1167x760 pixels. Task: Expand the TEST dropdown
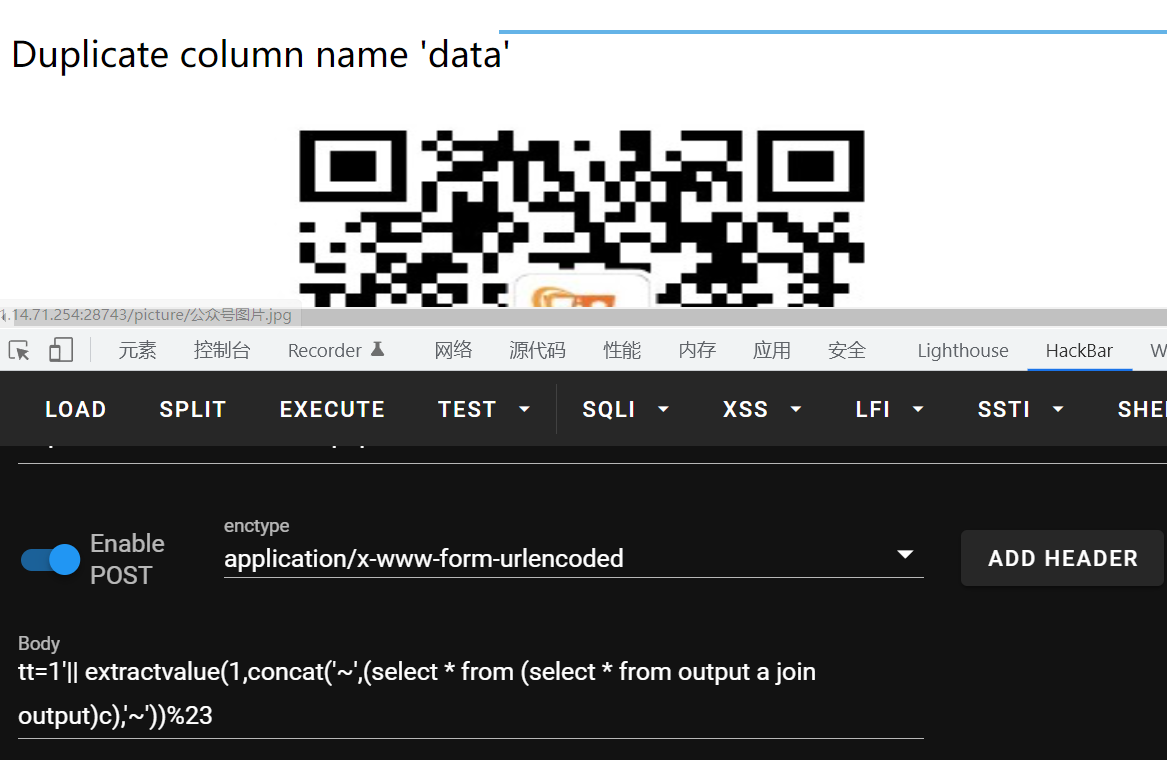483,409
